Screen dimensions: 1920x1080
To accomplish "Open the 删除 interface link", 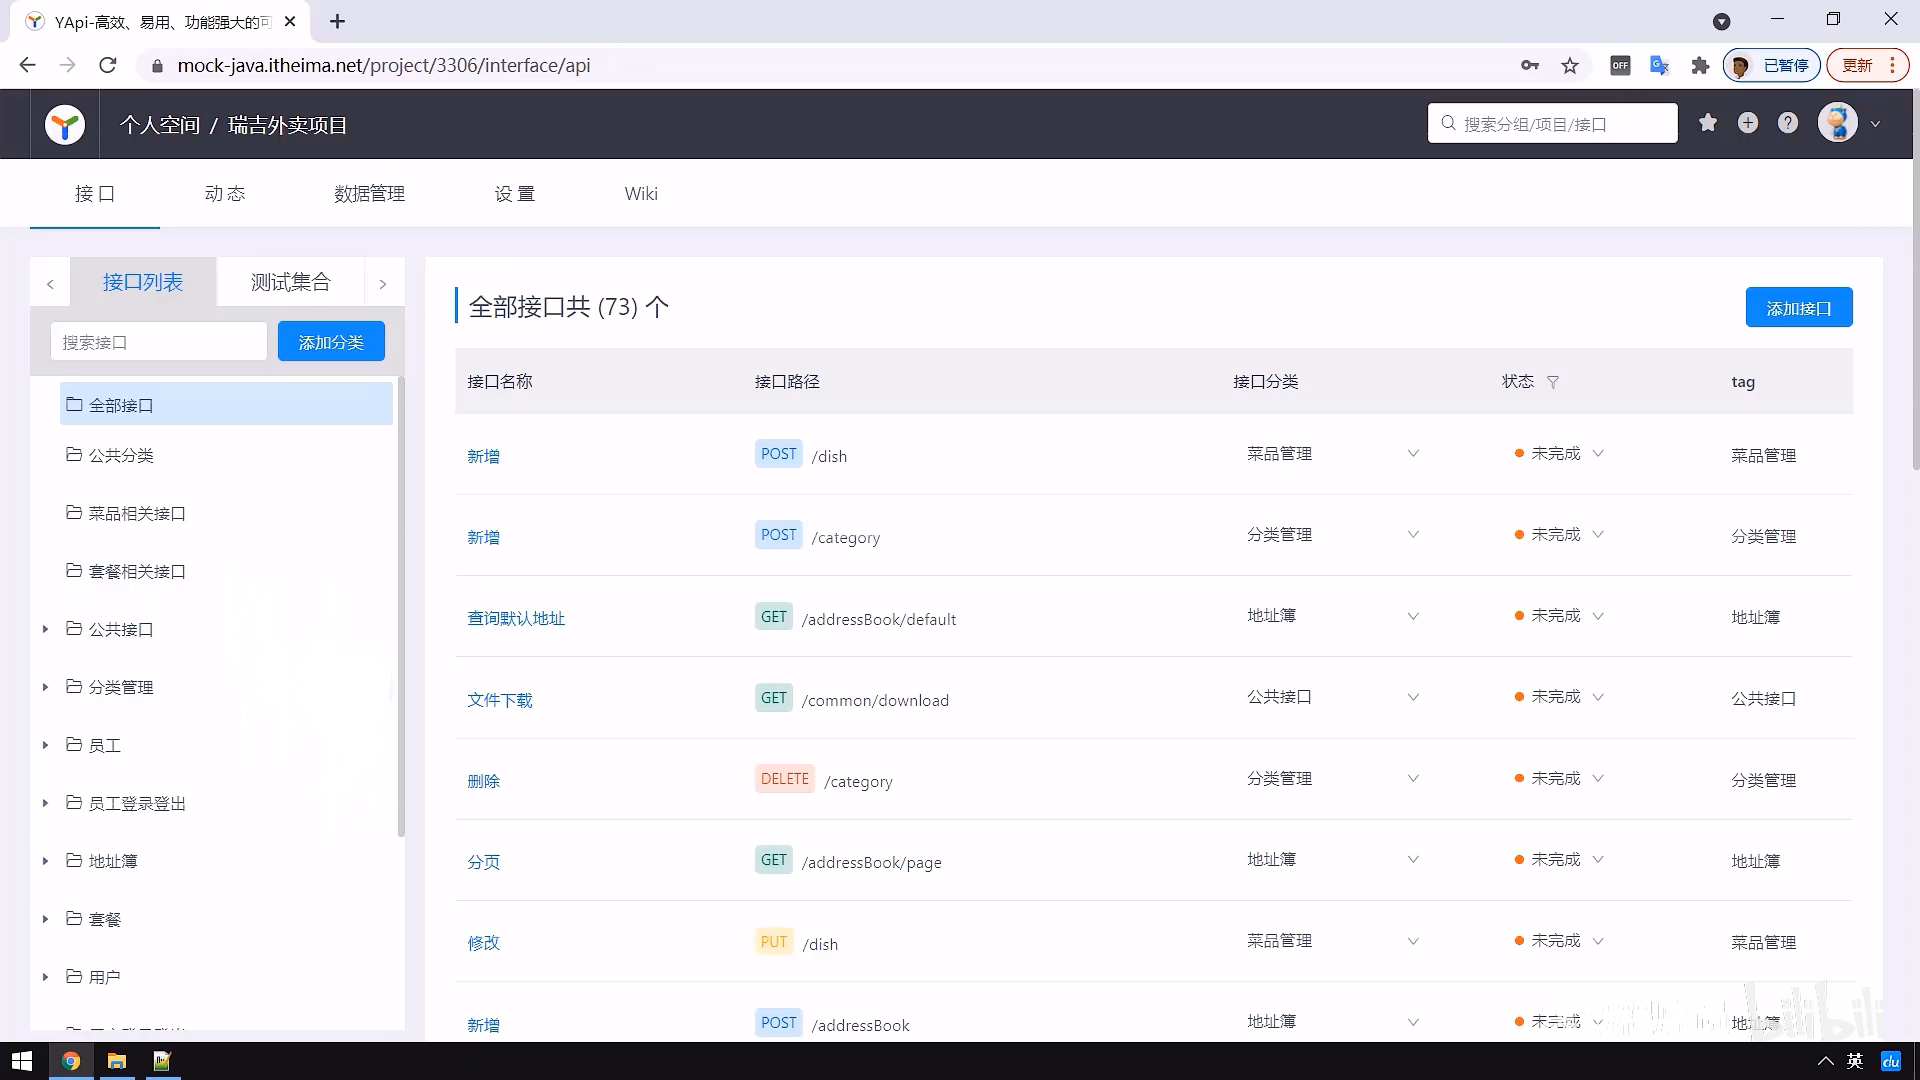I will [483, 781].
